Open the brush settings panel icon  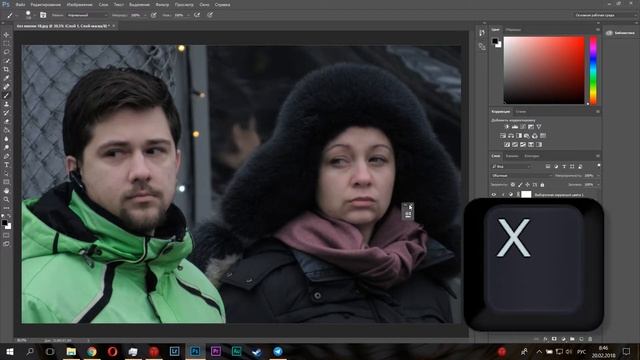click(x=43, y=15)
